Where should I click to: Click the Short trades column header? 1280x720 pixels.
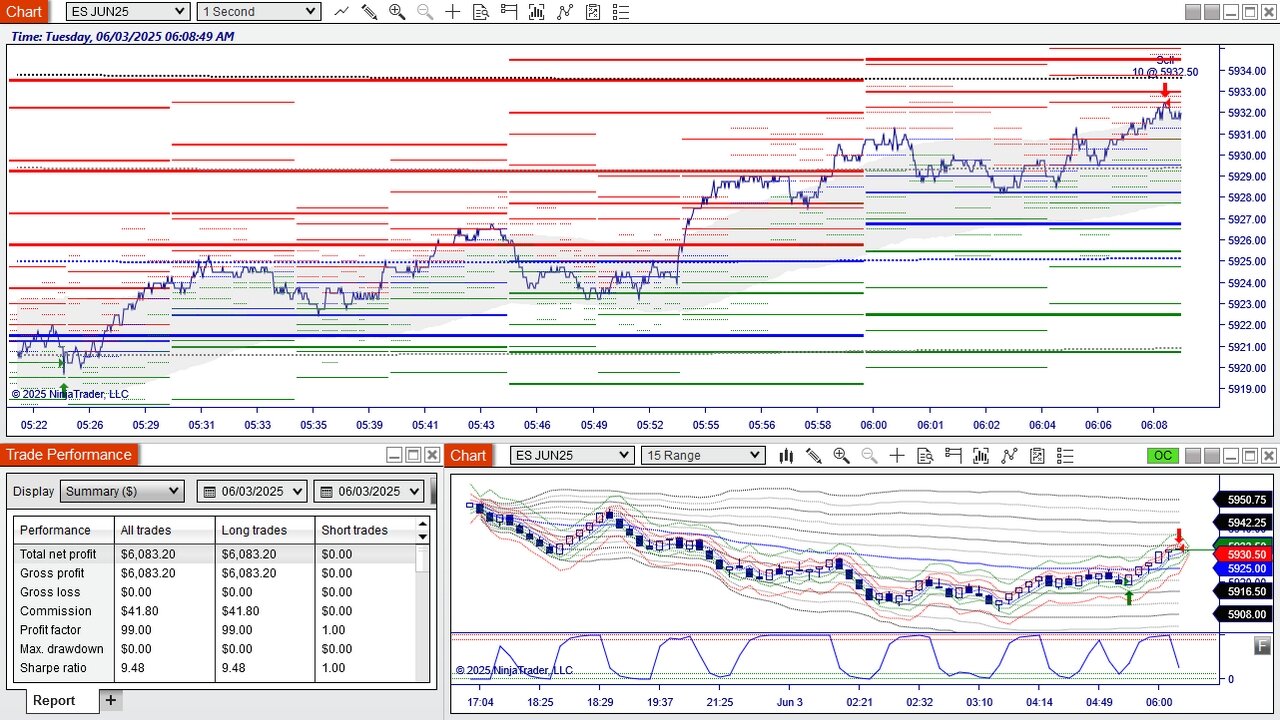(365, 530)
